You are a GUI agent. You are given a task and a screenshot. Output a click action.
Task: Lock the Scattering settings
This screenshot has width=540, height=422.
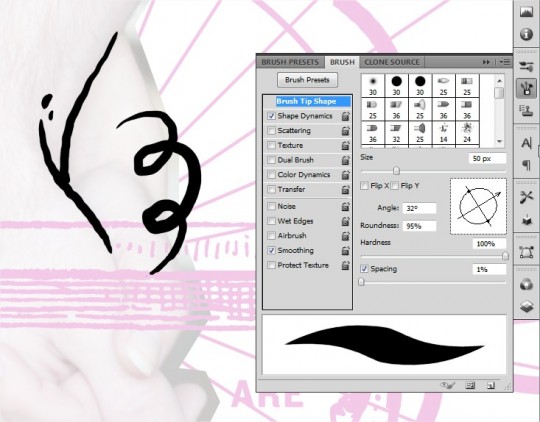(x=345, y=131)
